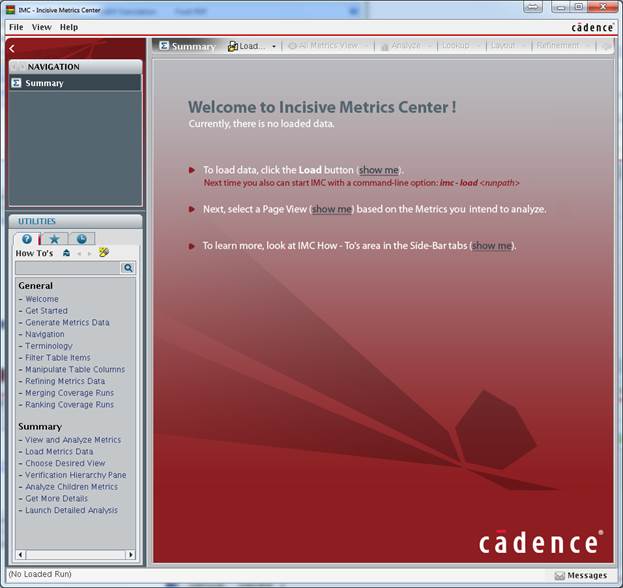The image size is (623, 588).
Task: Open the Help menu
Action: [69, 27]
